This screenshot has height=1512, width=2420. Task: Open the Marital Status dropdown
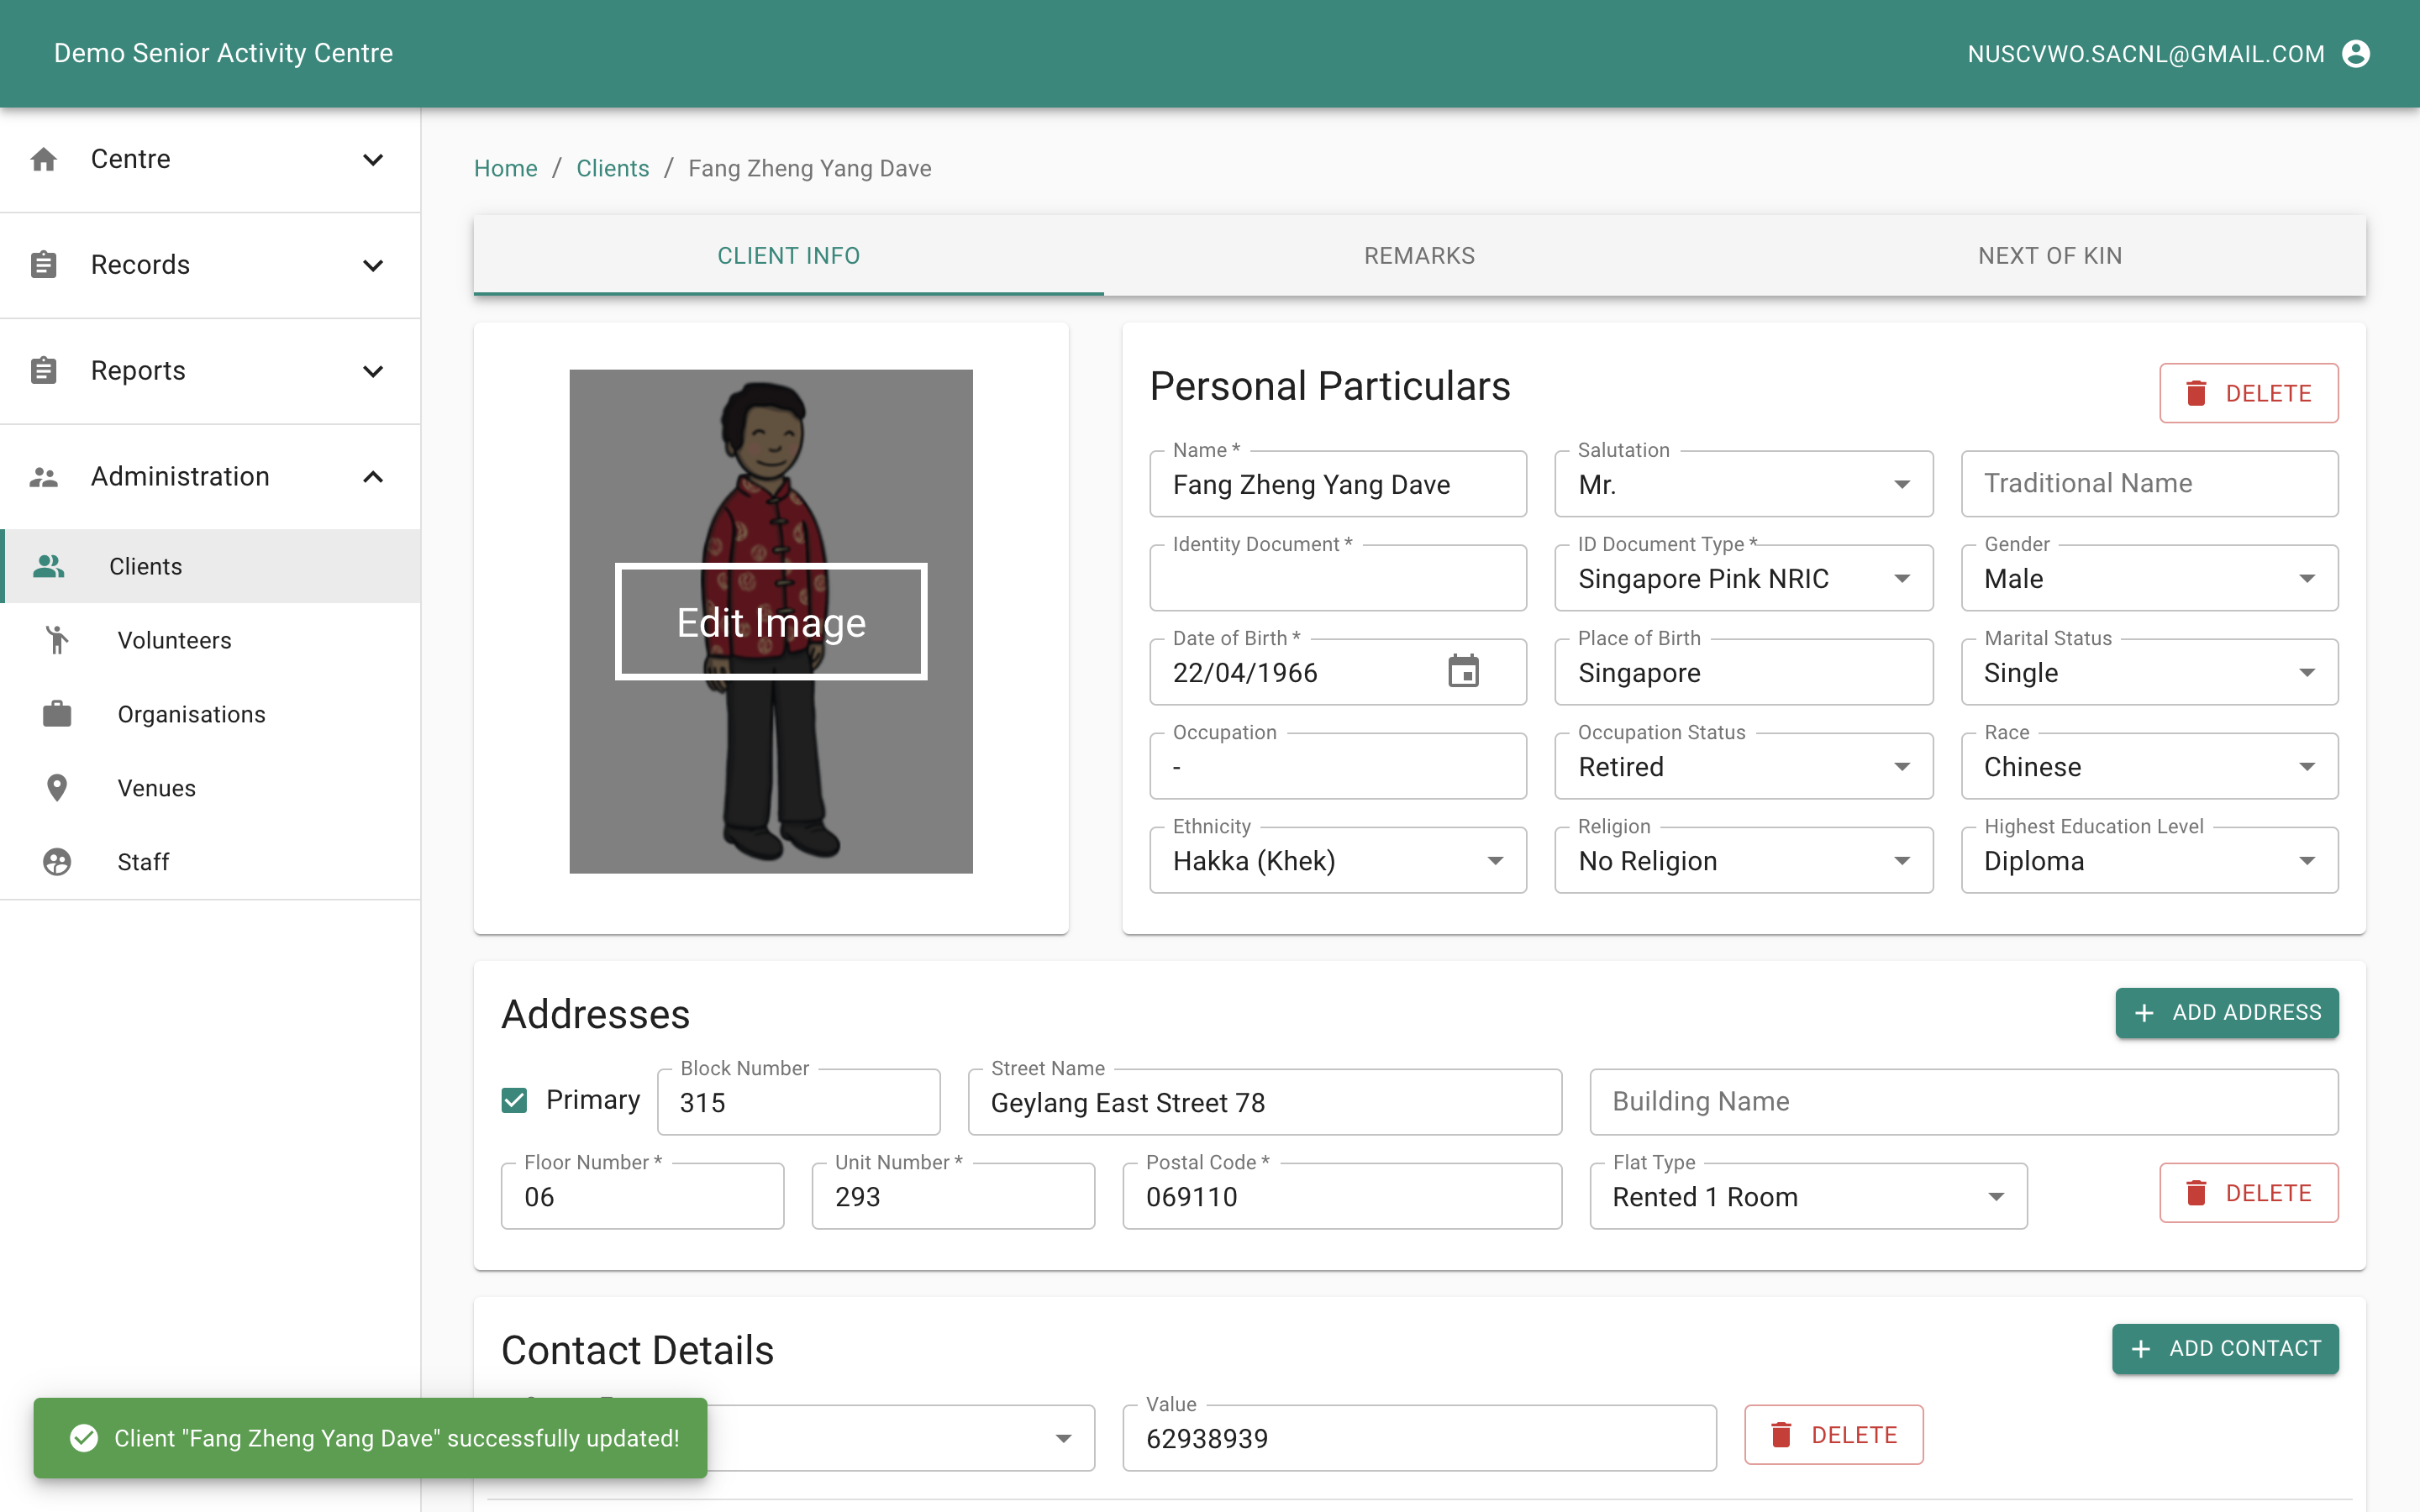tap(2150, 672)
